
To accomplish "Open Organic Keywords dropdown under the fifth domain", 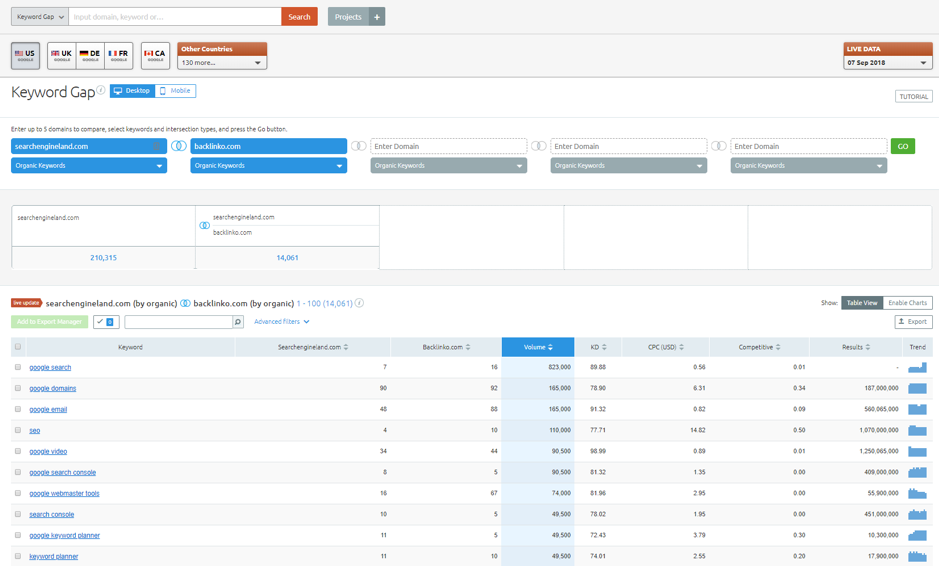I will click(808, 165).
